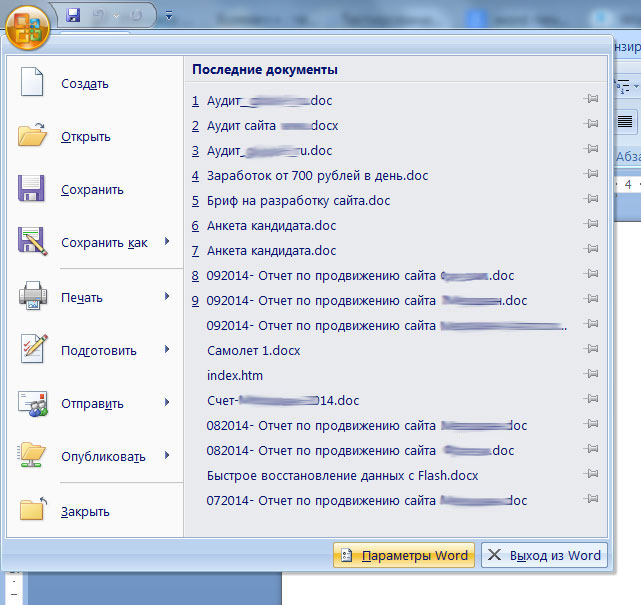Click the Печать printer icon
641x605 pixels.
(33, 295)
